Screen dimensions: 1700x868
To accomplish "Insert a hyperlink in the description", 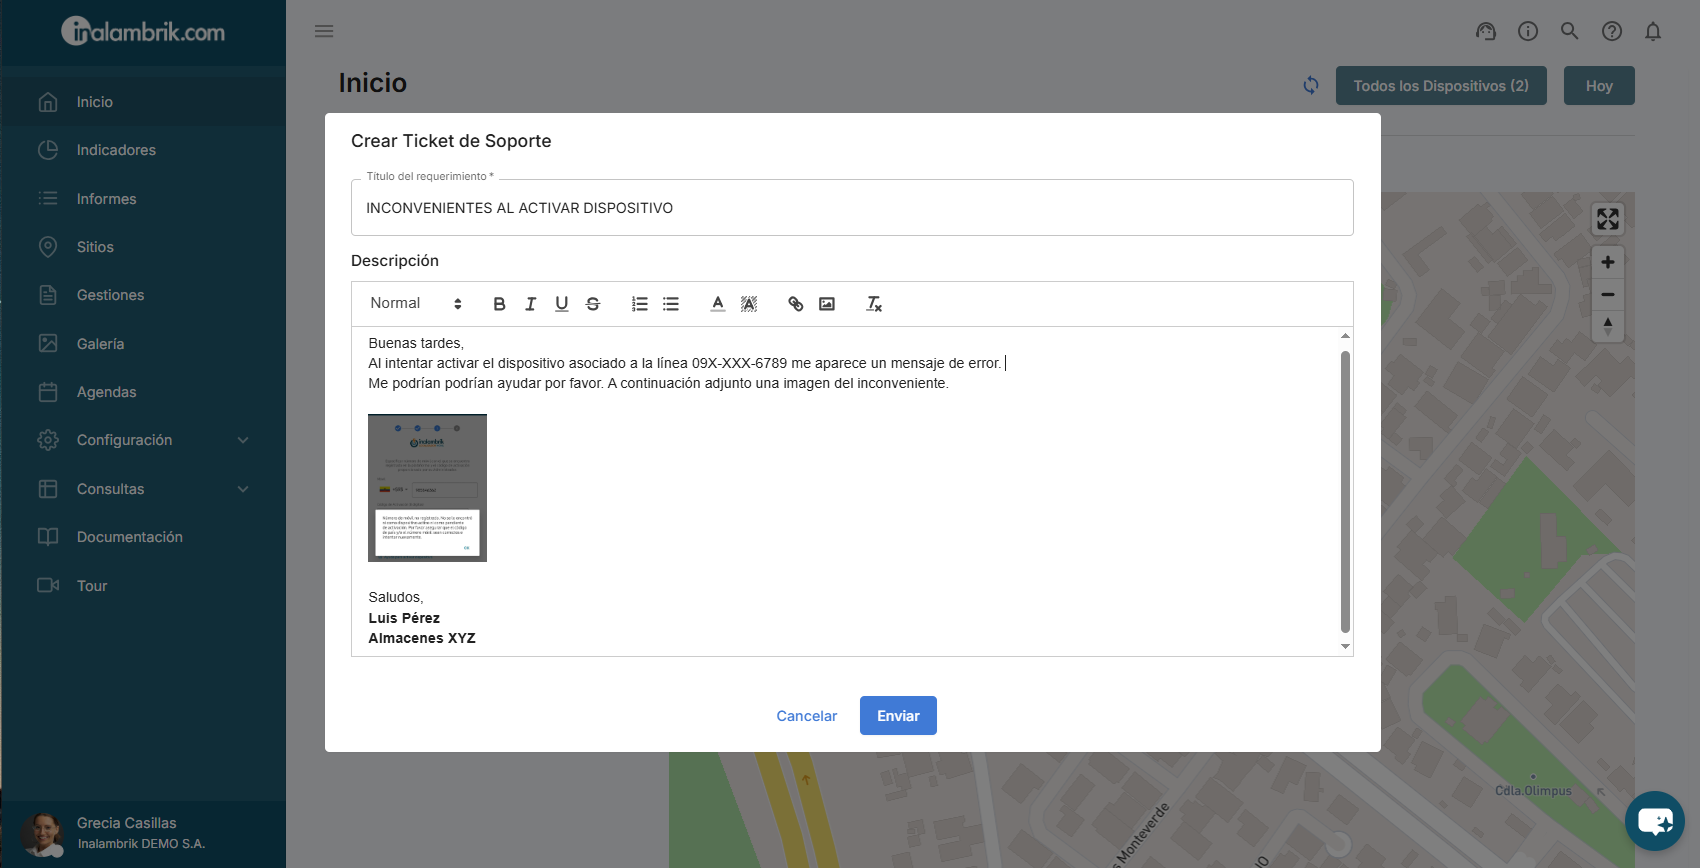I will (796, 304).
